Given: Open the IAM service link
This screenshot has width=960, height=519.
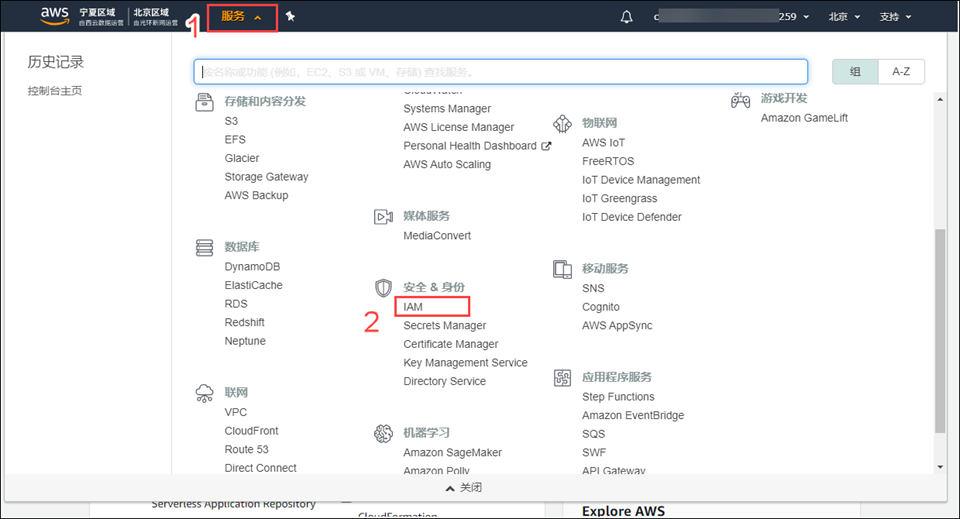Looking at the screenshot, I should [414, 307].
